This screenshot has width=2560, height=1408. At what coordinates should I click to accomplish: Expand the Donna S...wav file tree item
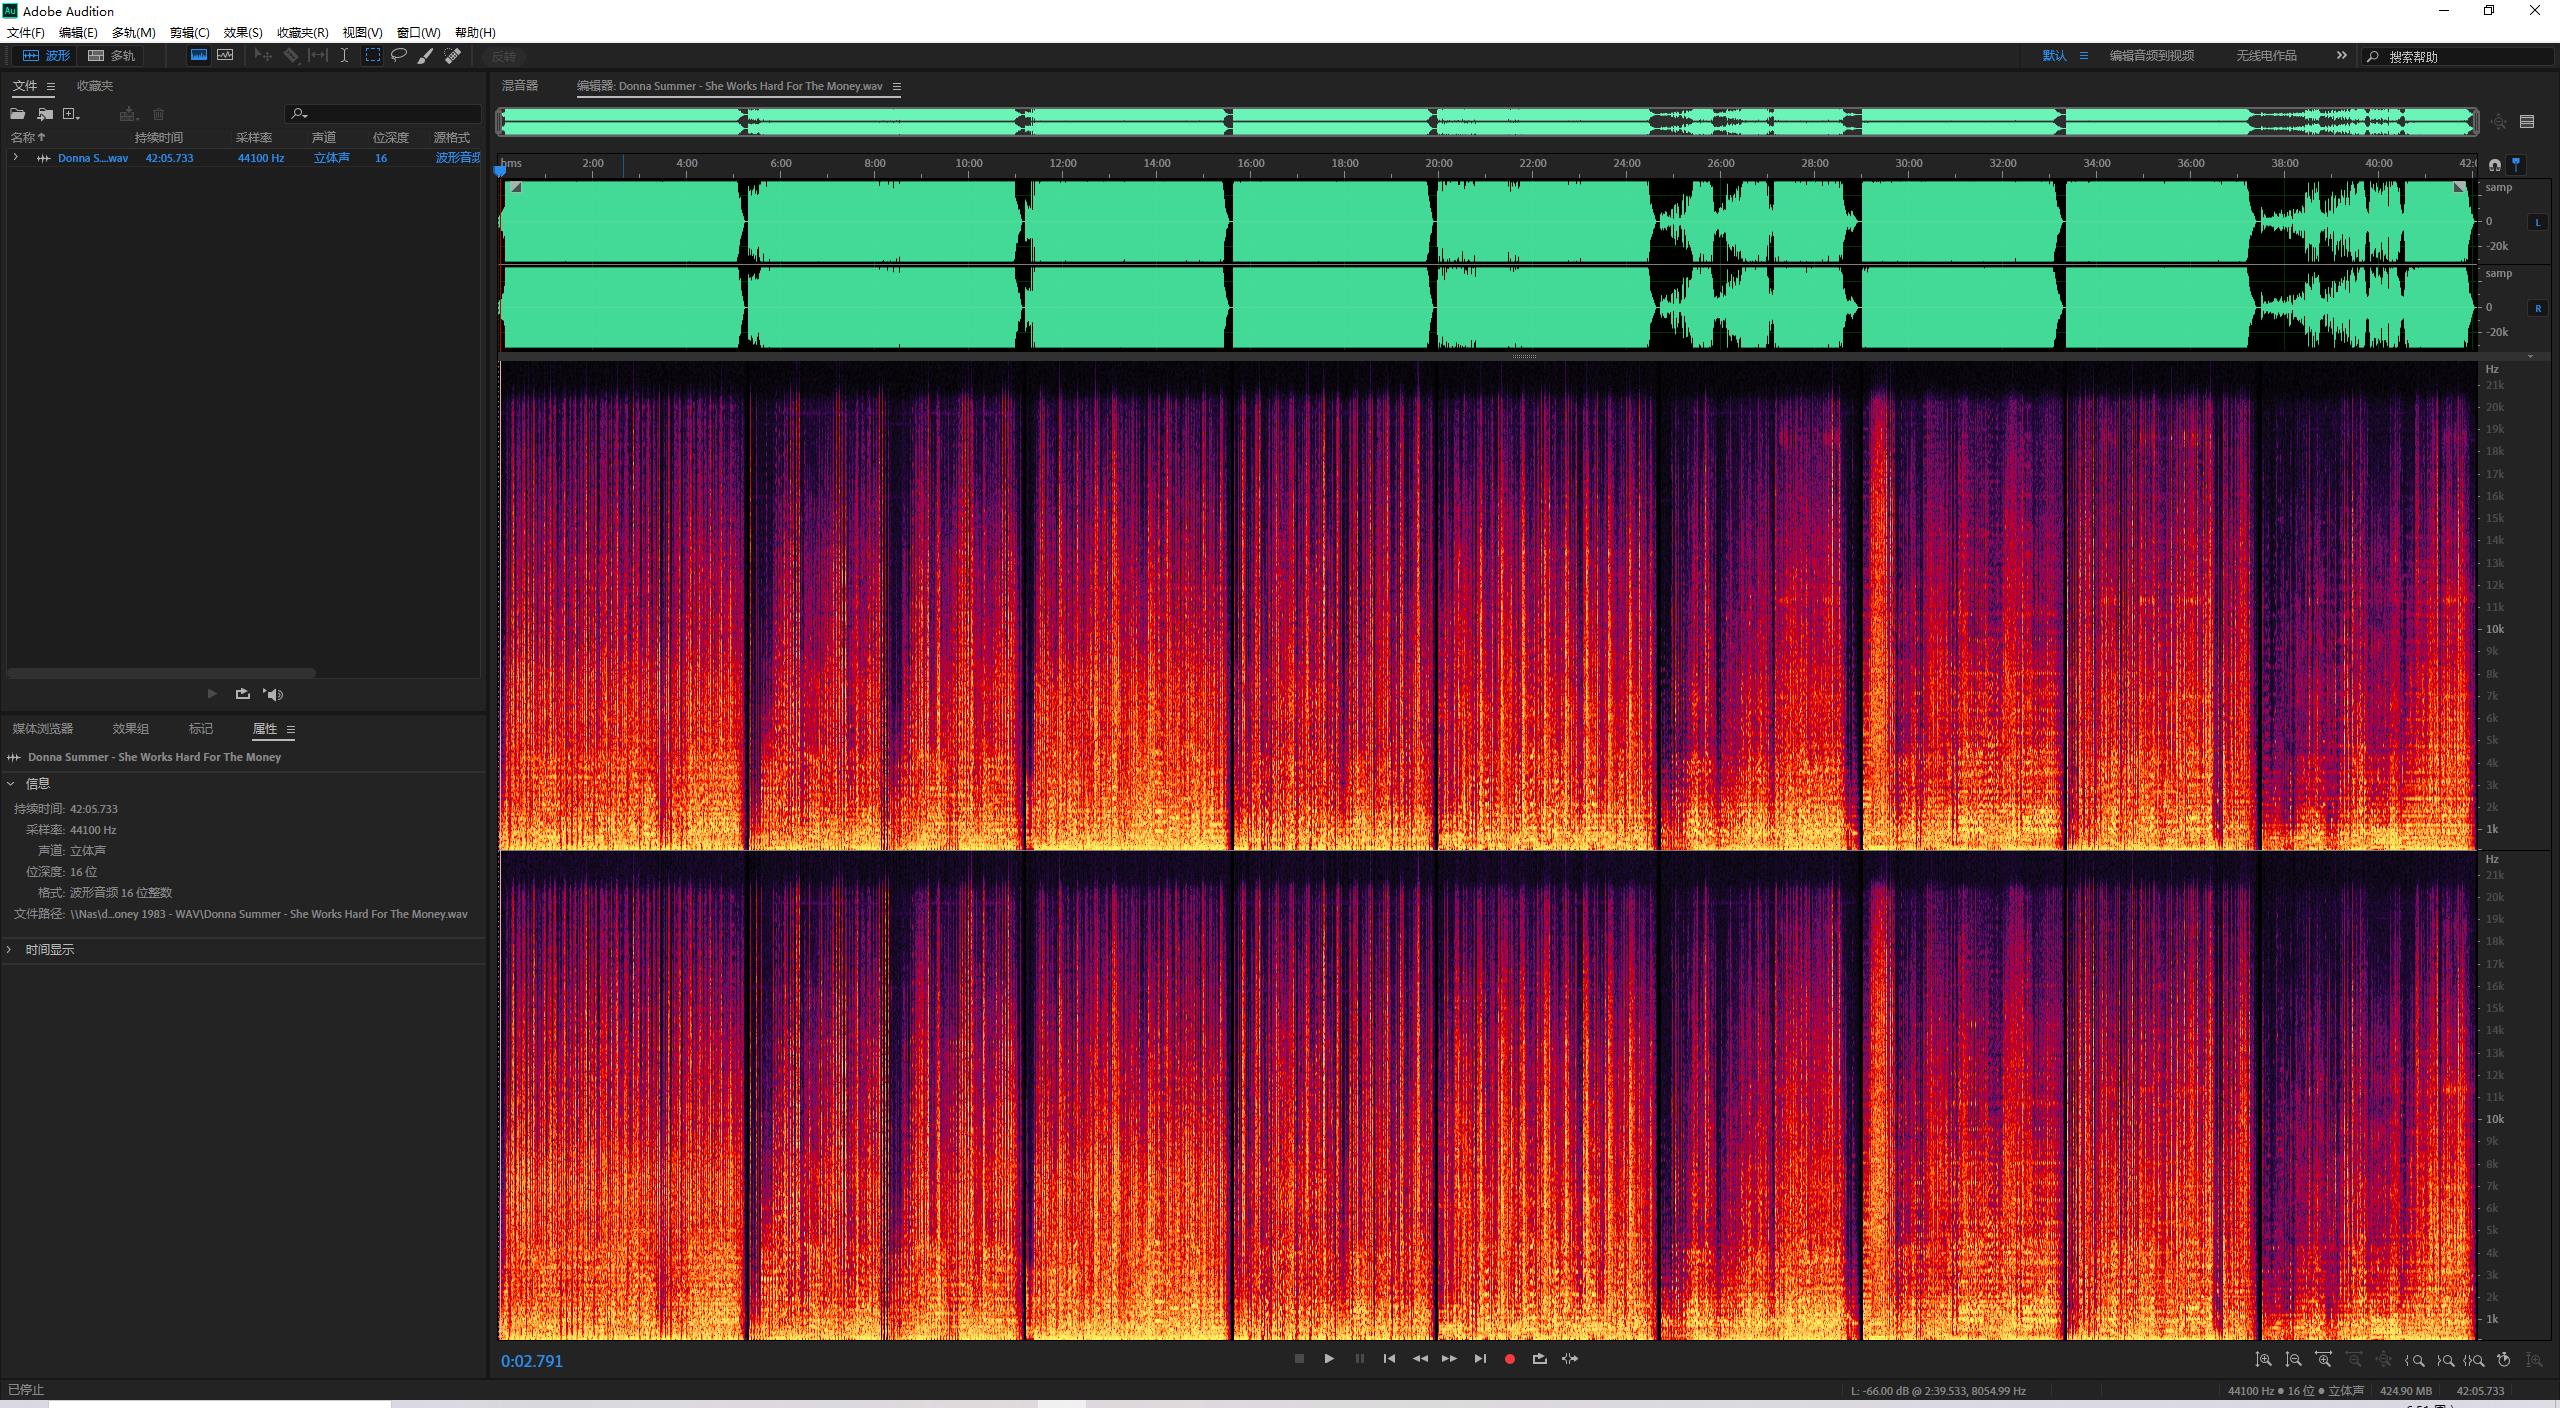(15, 158)
